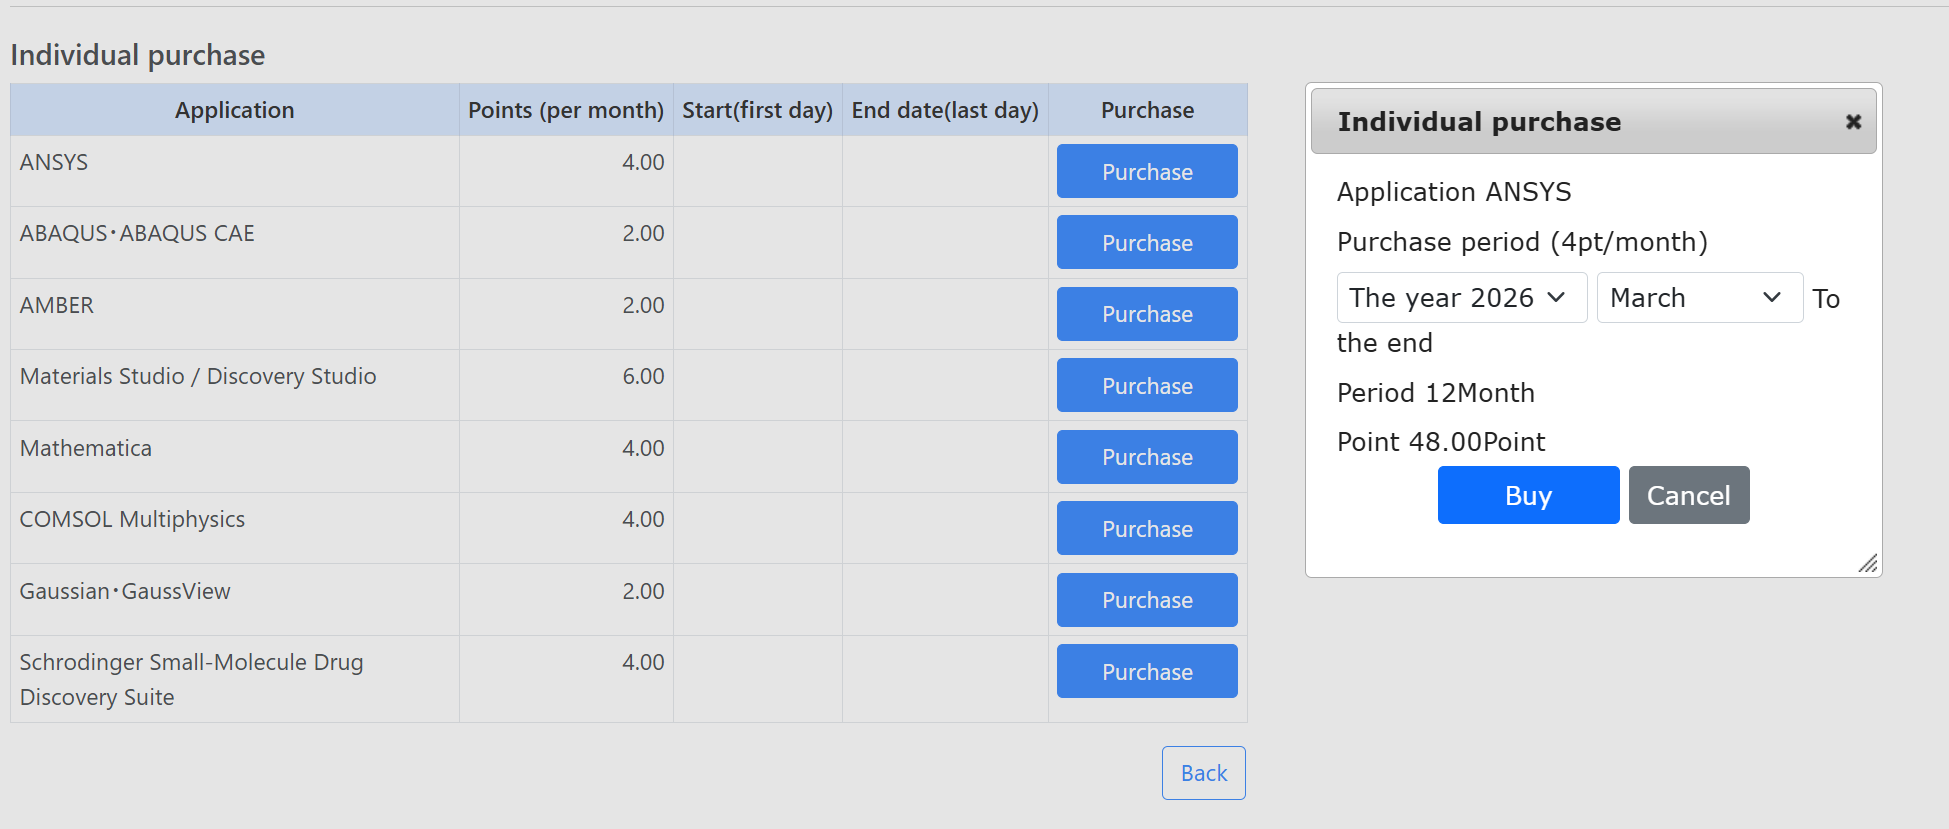1949x829 pixels.
Task: Select the Mathematica name cell
Action: point(235,457)
